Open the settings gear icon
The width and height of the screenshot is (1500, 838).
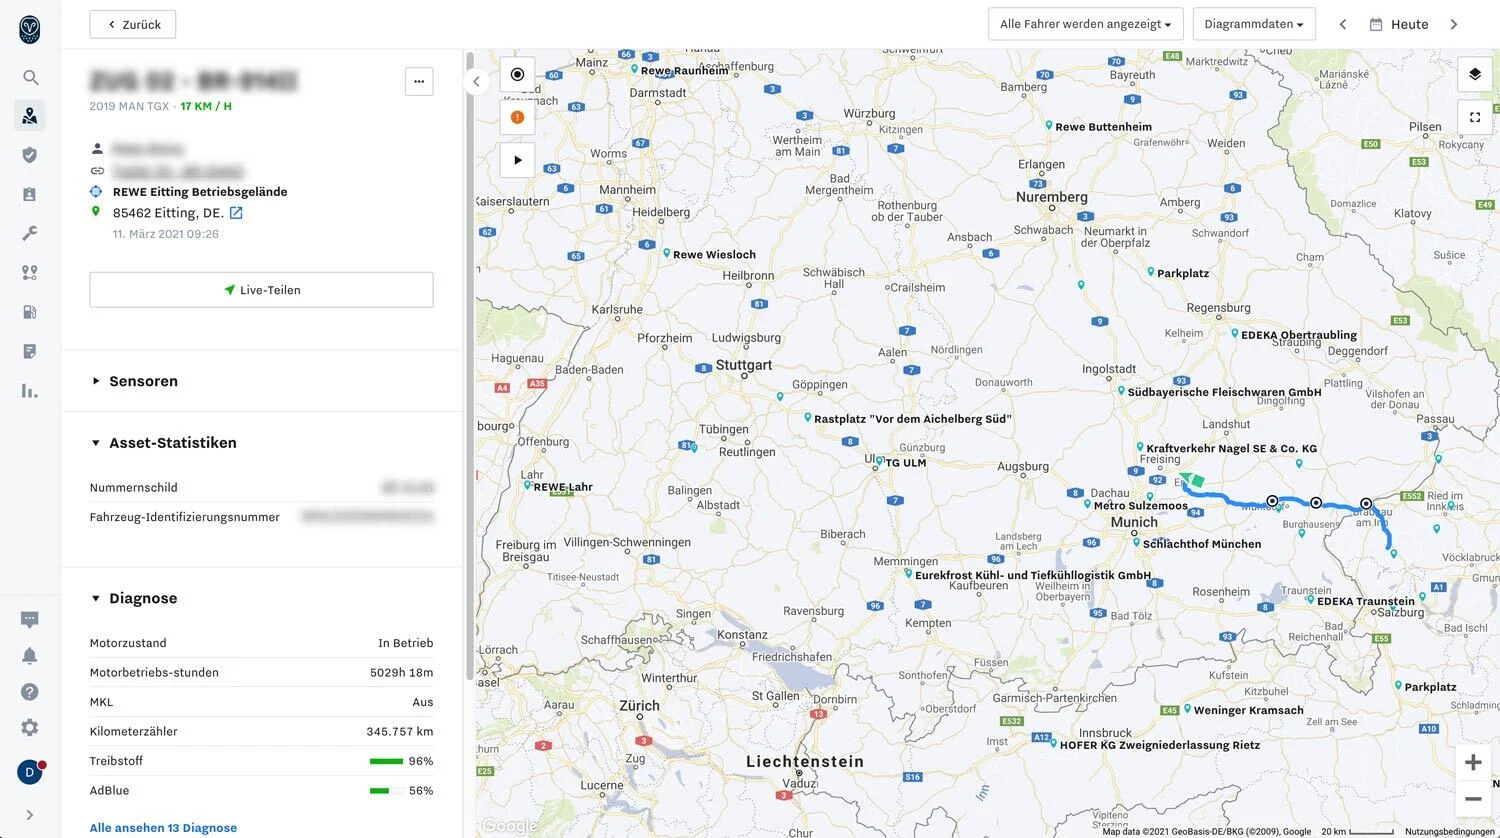30,728
